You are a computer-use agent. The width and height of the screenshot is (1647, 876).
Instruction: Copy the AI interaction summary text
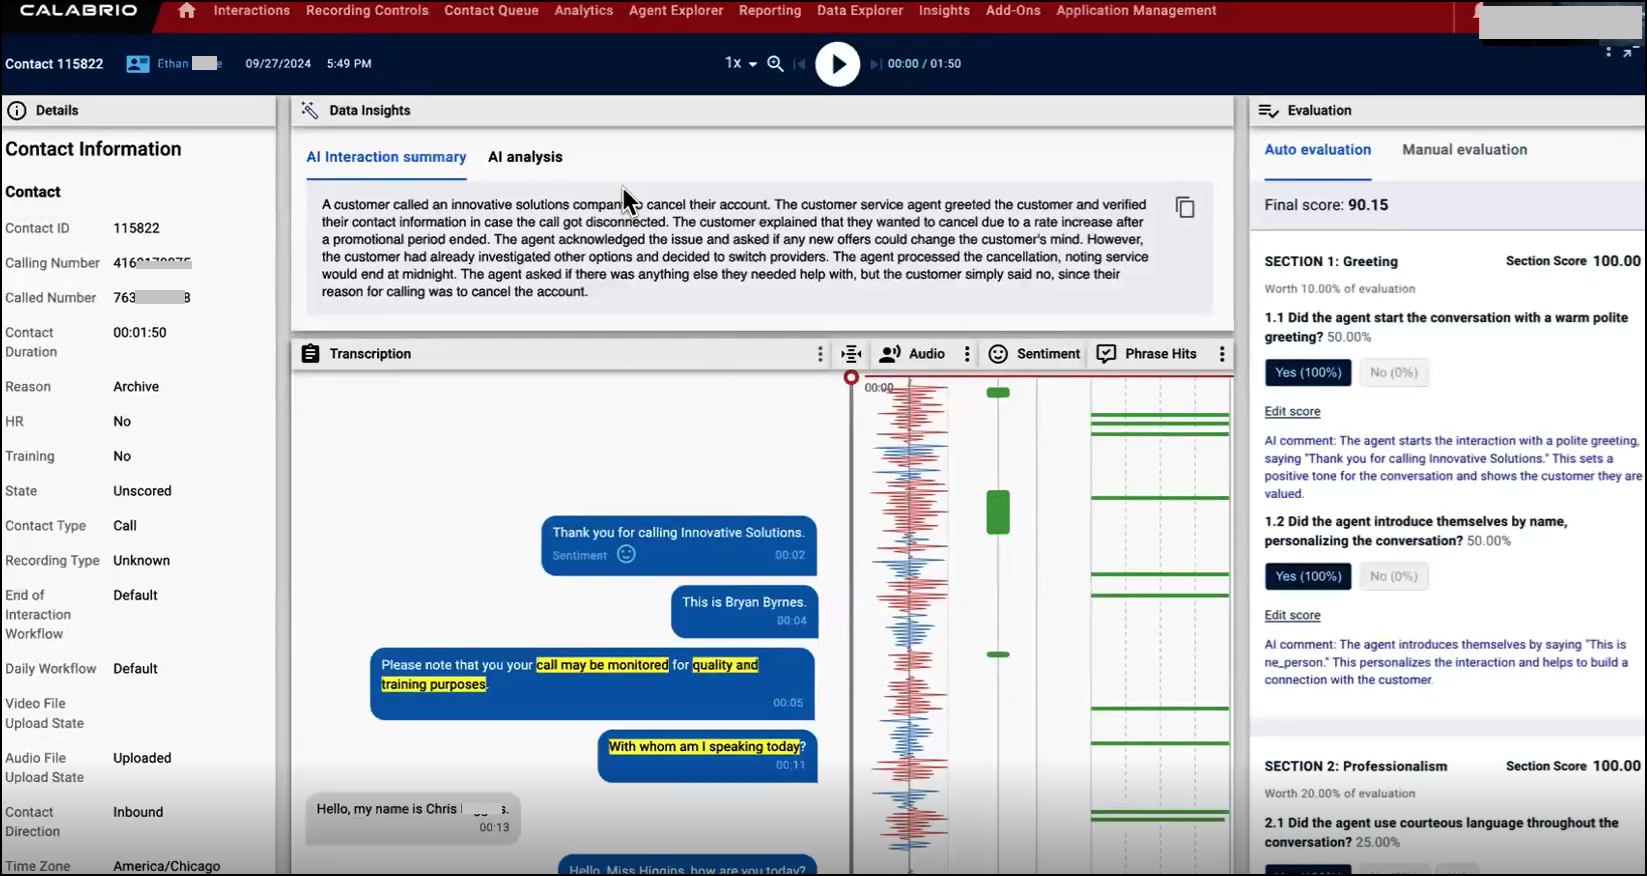click(1185, 207)
